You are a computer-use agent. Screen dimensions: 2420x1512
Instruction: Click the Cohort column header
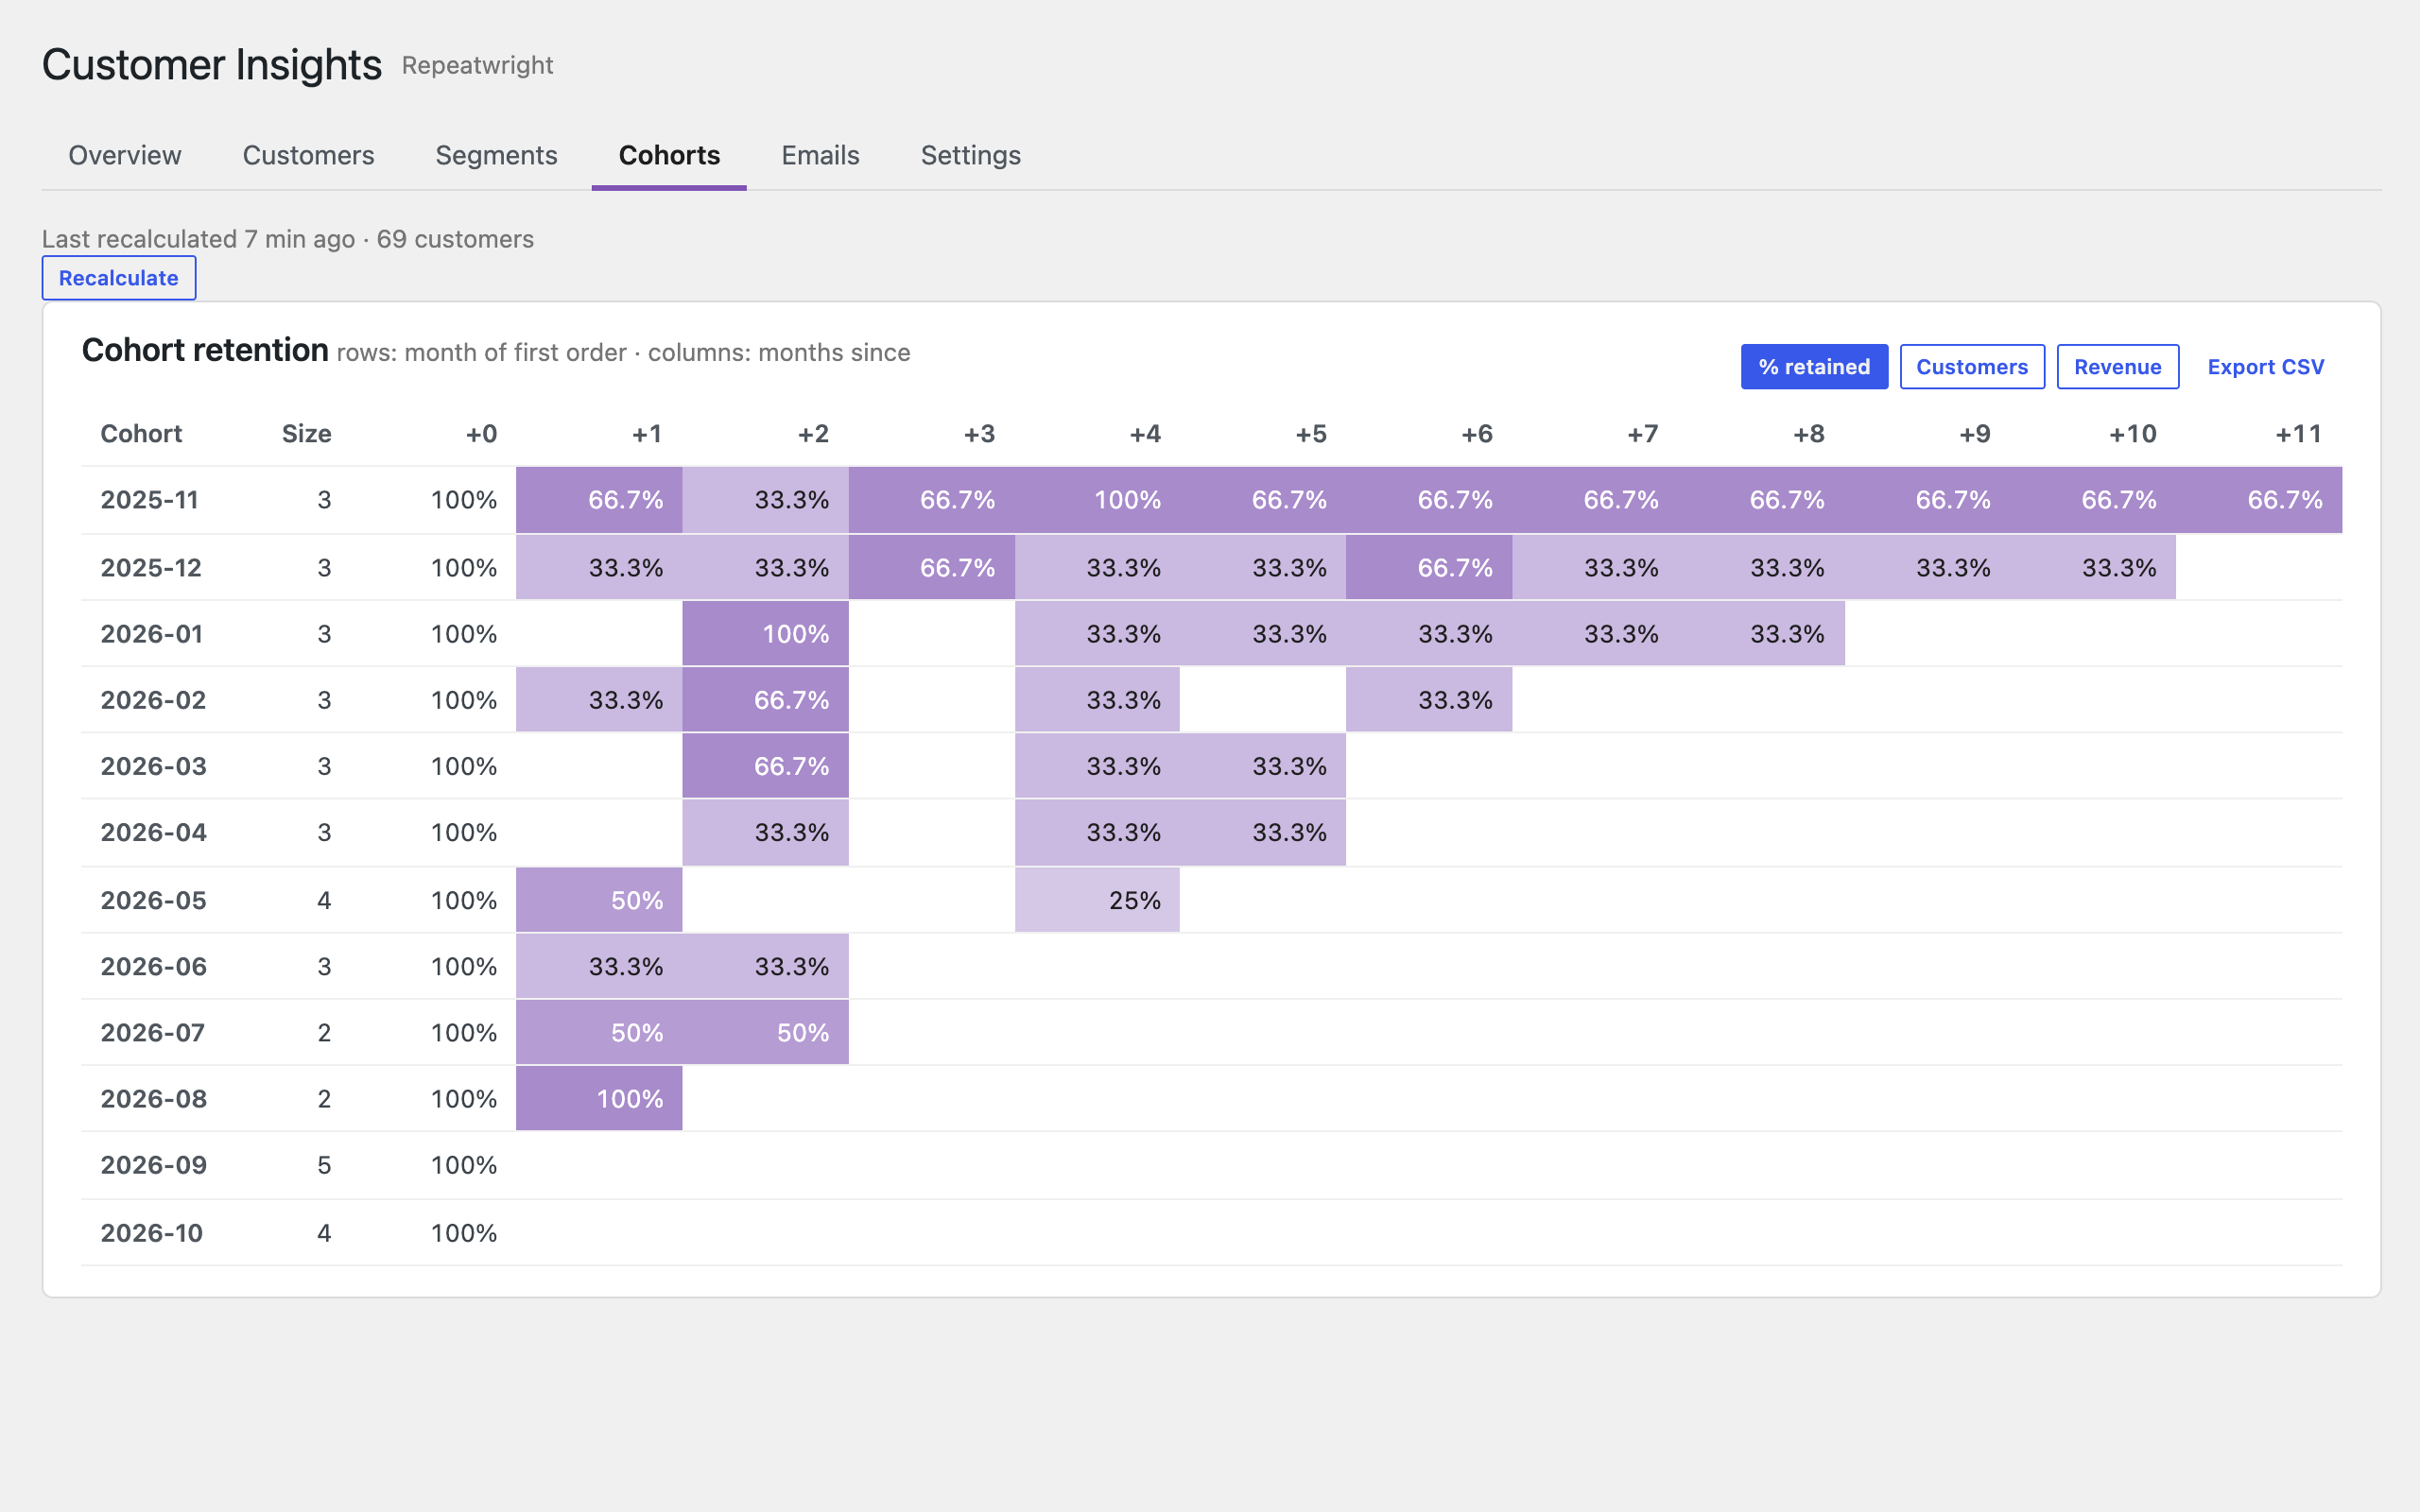click(x=141, y=434)
